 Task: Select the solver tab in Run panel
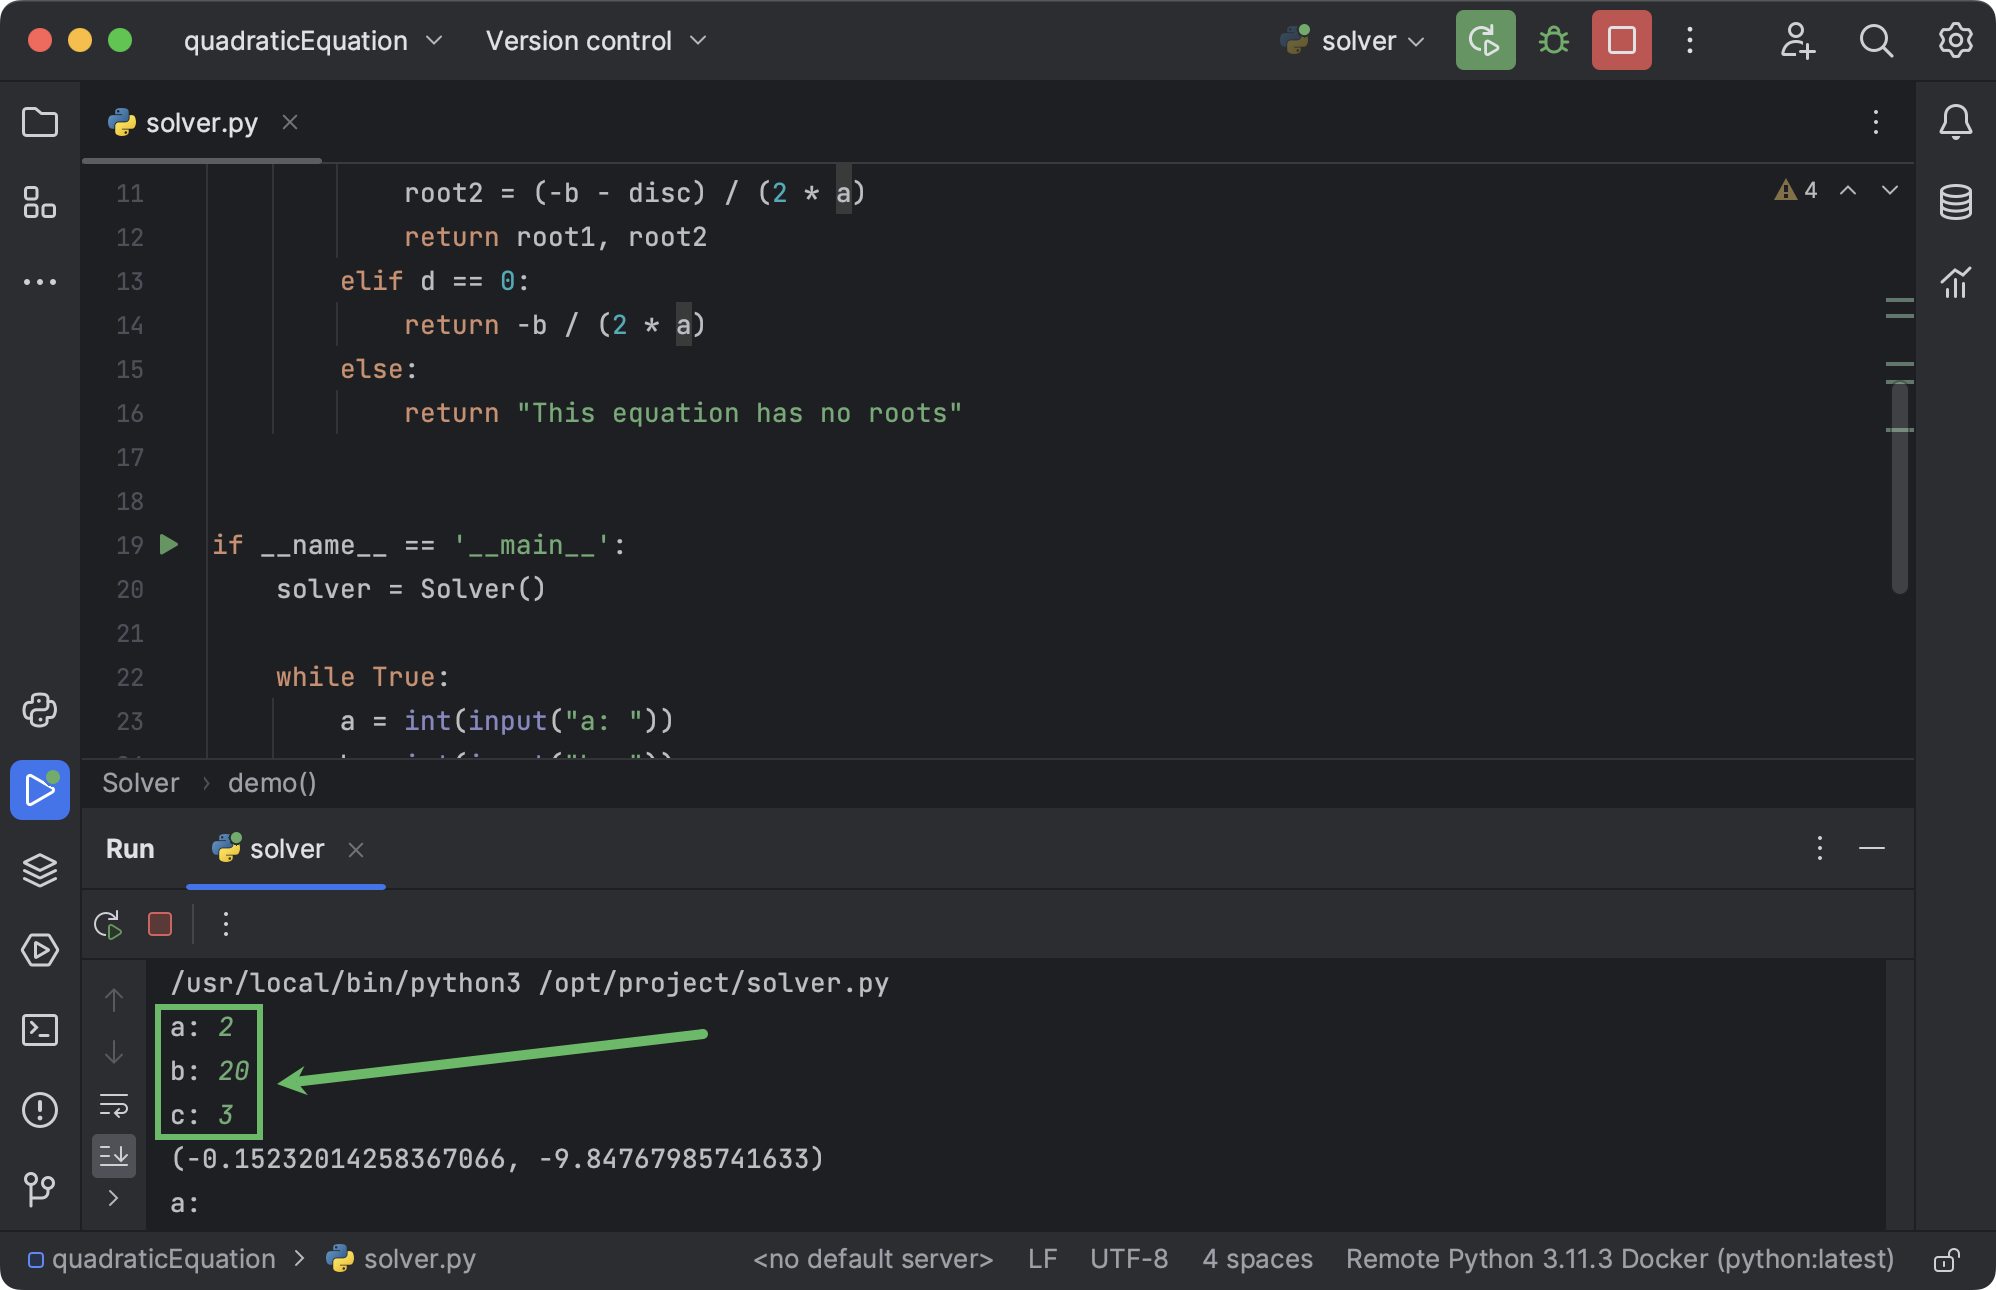(286, 849)
